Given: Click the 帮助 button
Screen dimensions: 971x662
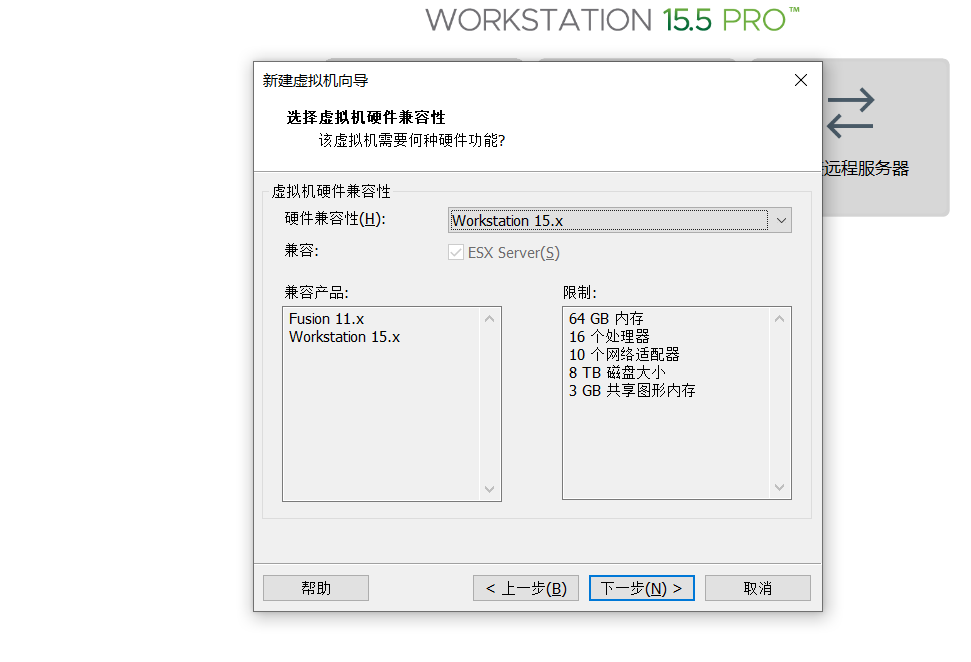Looking at the screenshot, I should pos(316,588).
